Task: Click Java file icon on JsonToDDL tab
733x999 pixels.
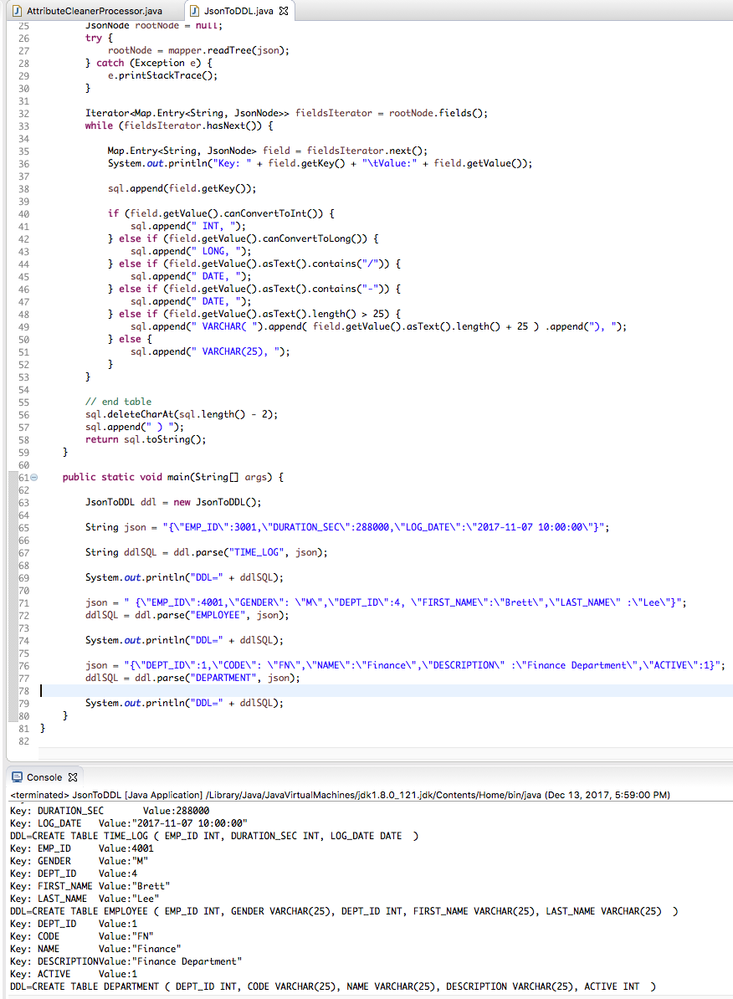Action: (x=195, y=11)
